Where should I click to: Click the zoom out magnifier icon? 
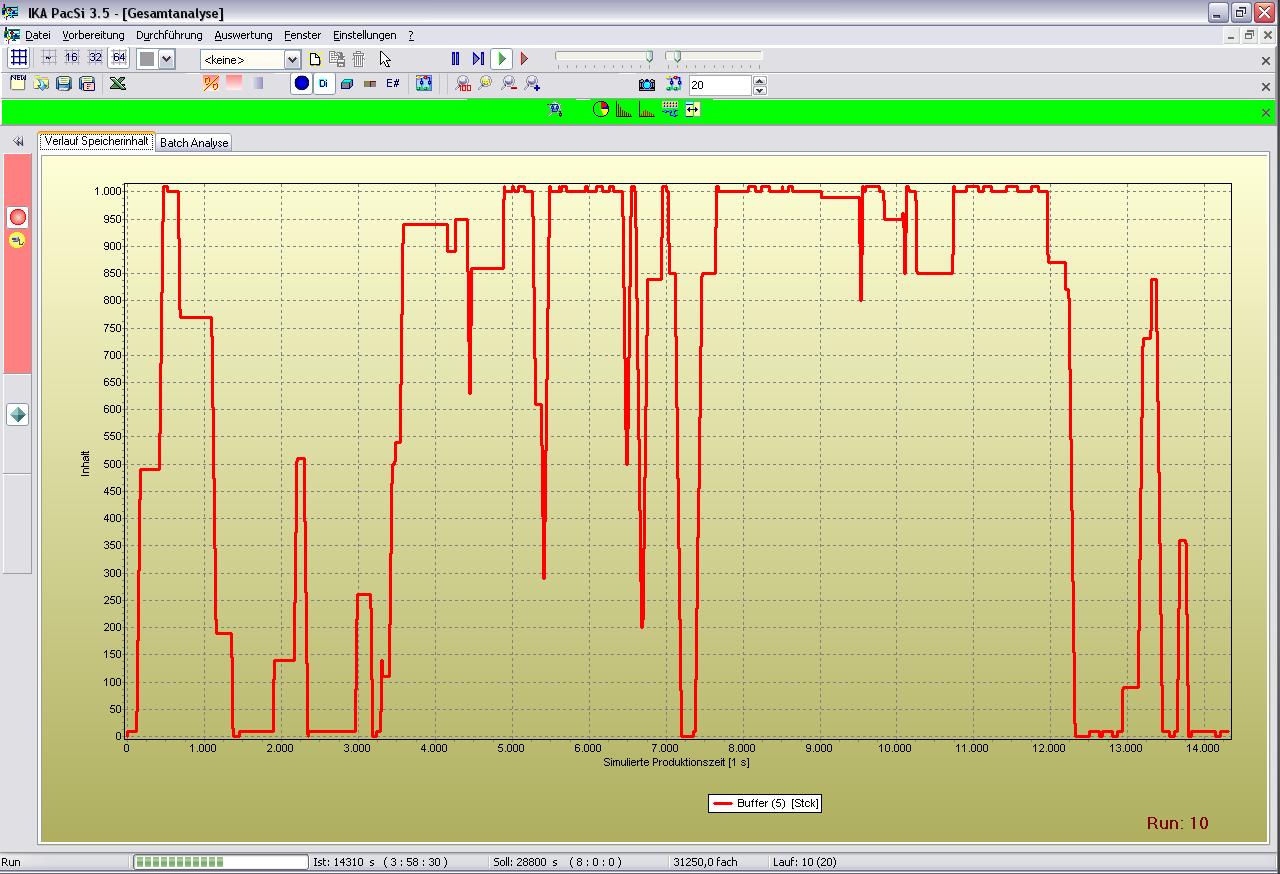[509, 84]
